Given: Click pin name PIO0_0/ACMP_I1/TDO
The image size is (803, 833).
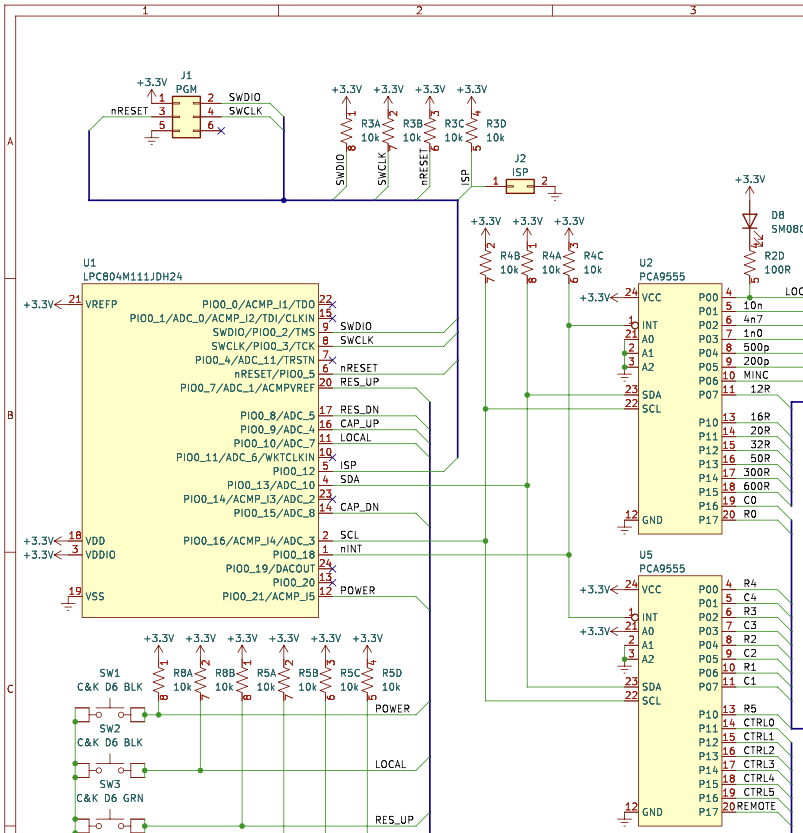Looking at the screenshot, I should [x=259, y=304].
